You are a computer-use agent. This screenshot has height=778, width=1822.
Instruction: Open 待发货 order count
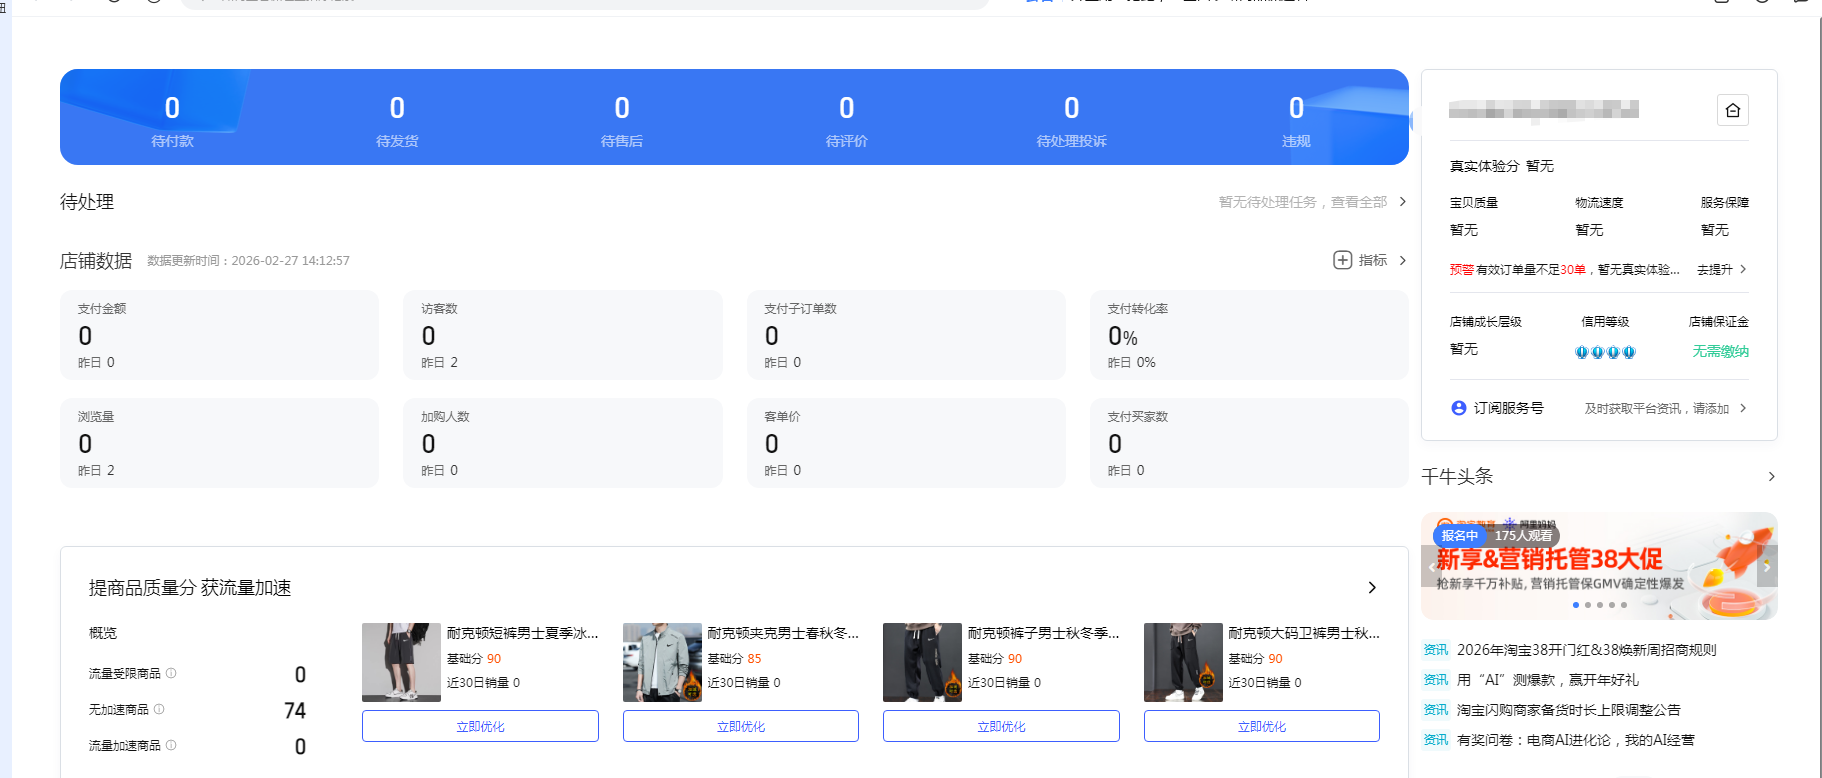pyautogui.click(x=397, y=120)
